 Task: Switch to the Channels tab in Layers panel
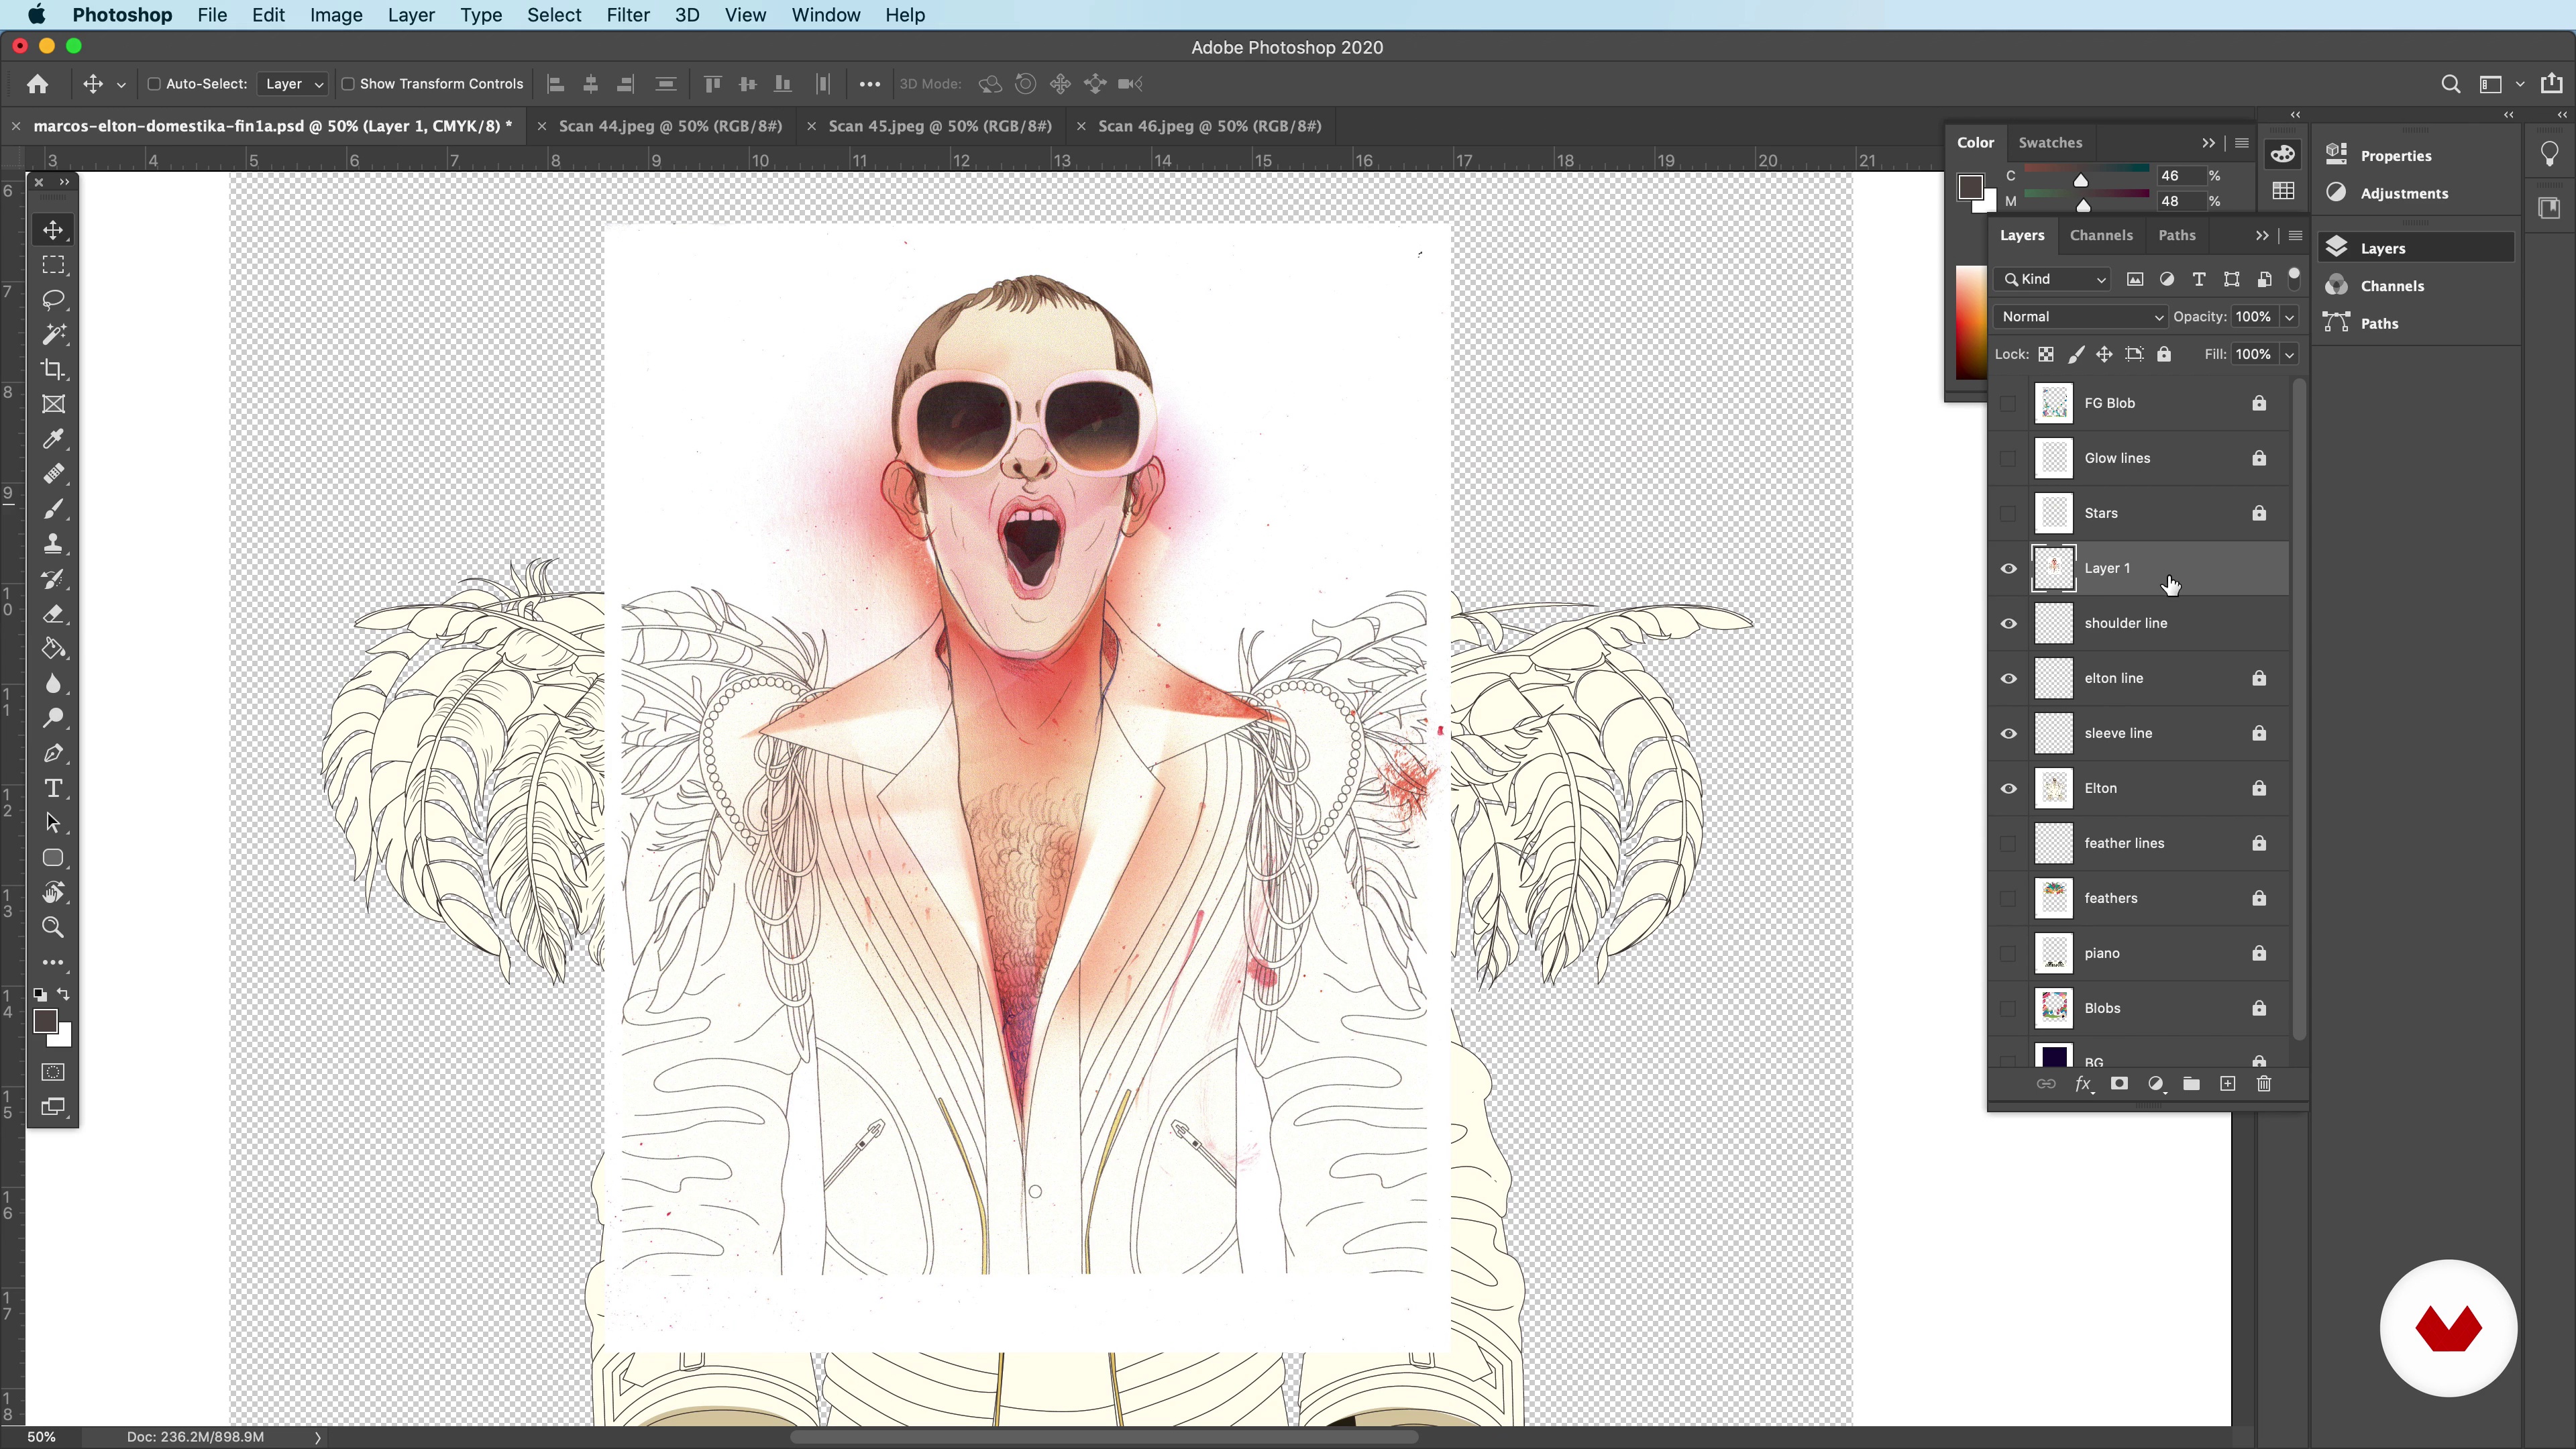(2101, 235)
